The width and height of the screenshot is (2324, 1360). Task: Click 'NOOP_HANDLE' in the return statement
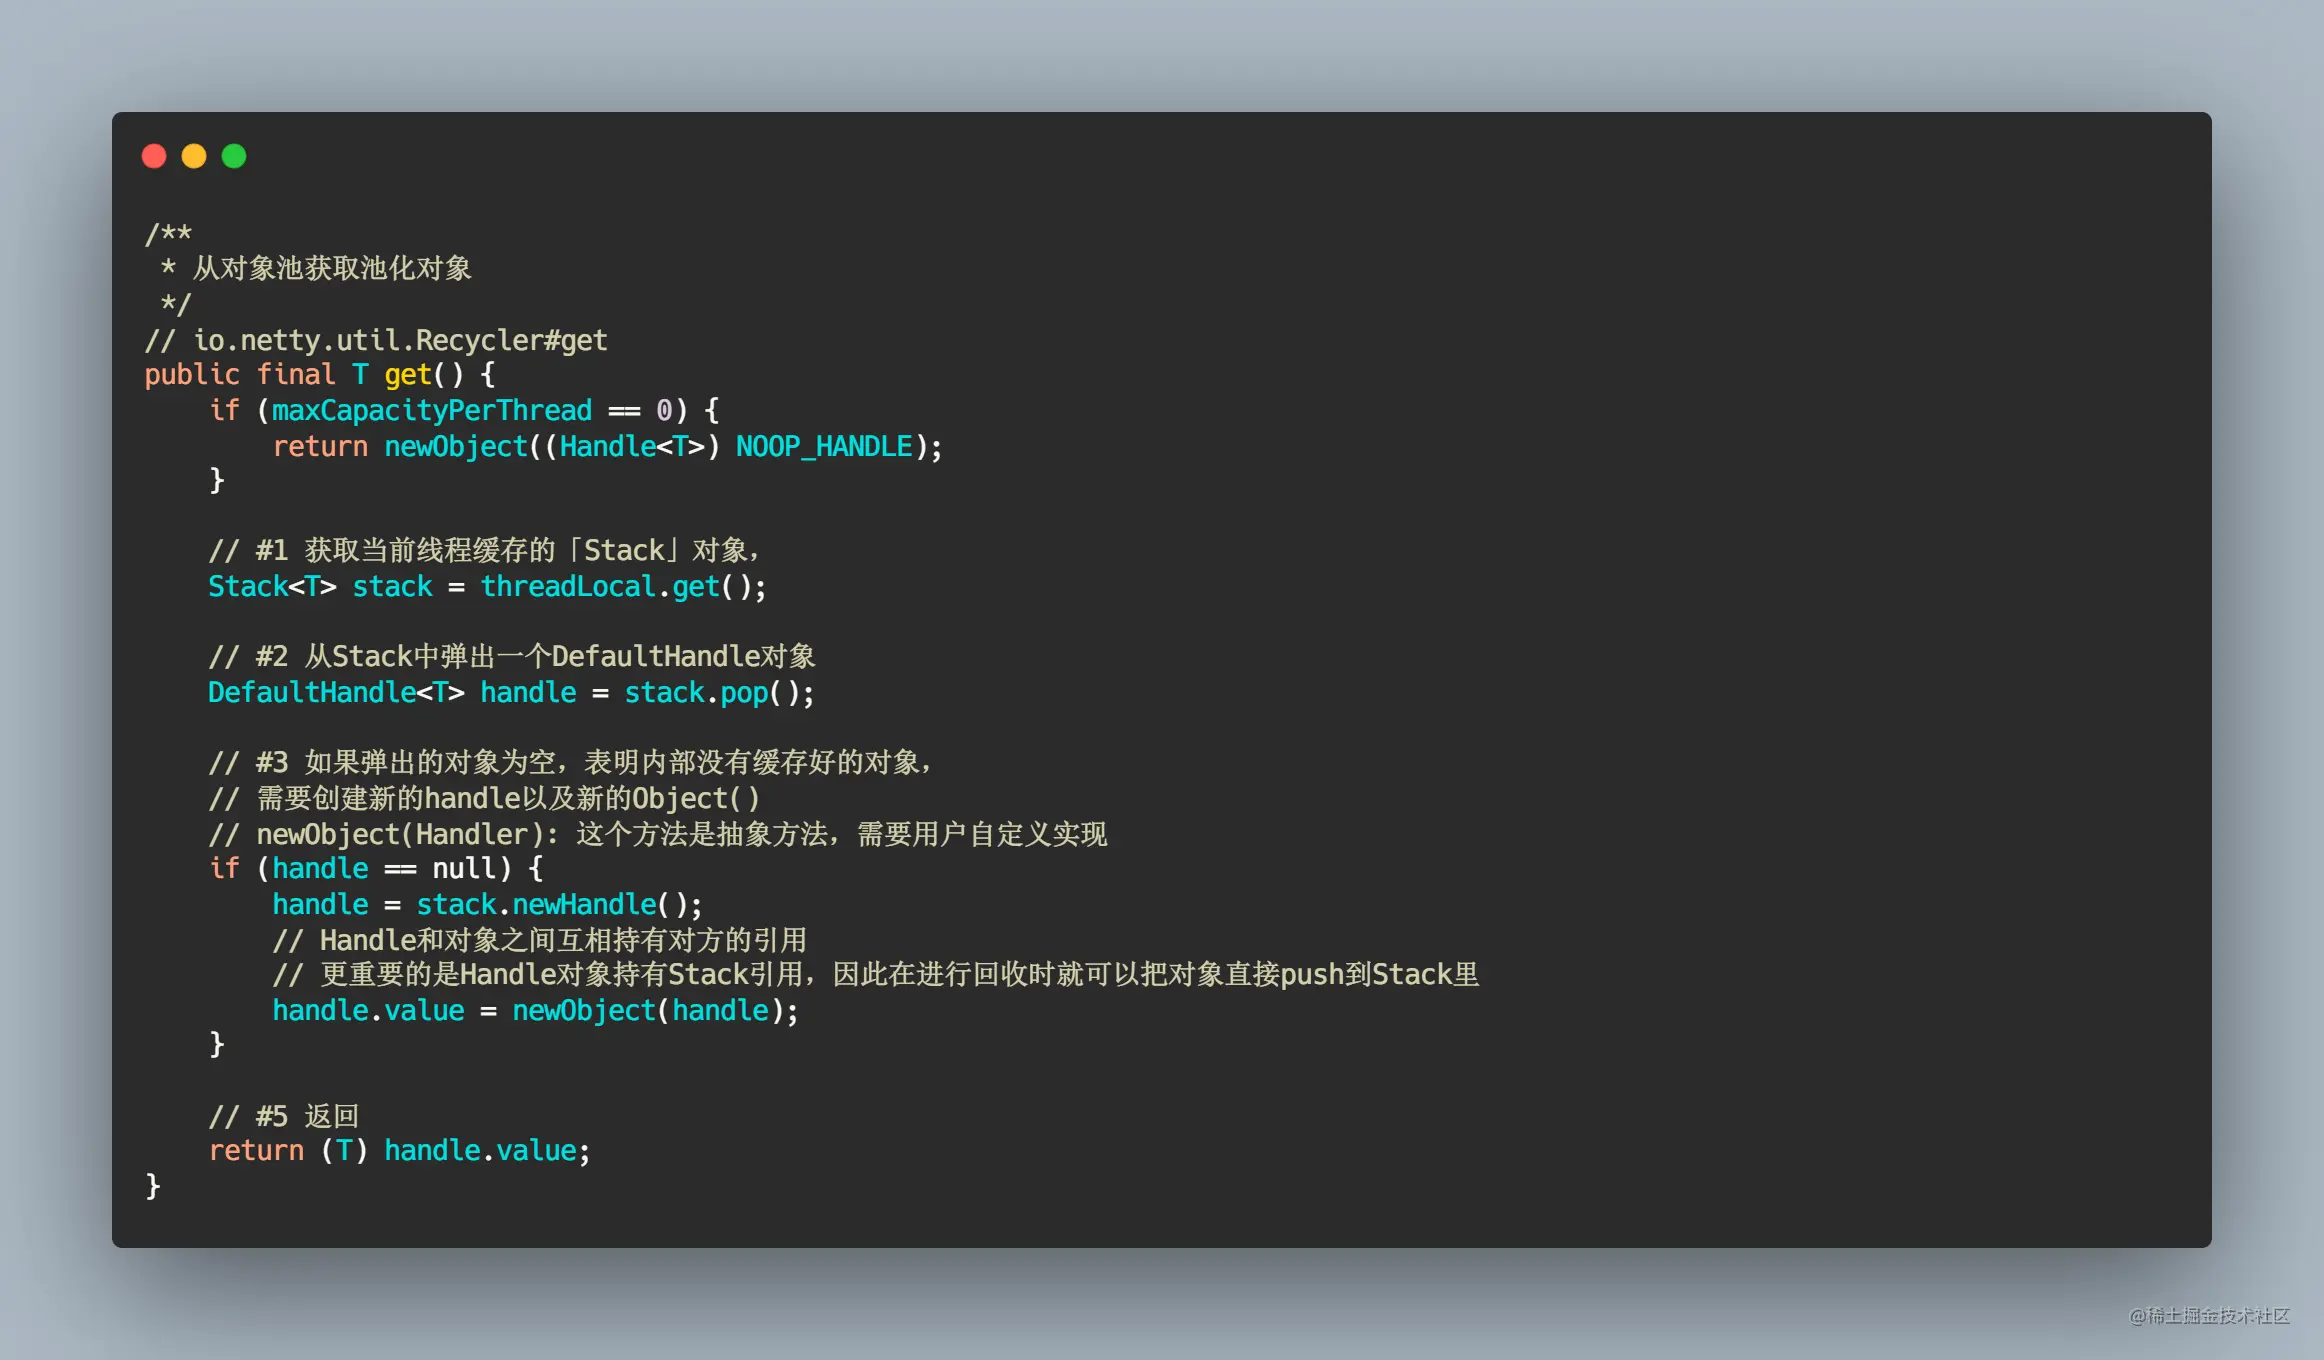[x=824, y=446]
